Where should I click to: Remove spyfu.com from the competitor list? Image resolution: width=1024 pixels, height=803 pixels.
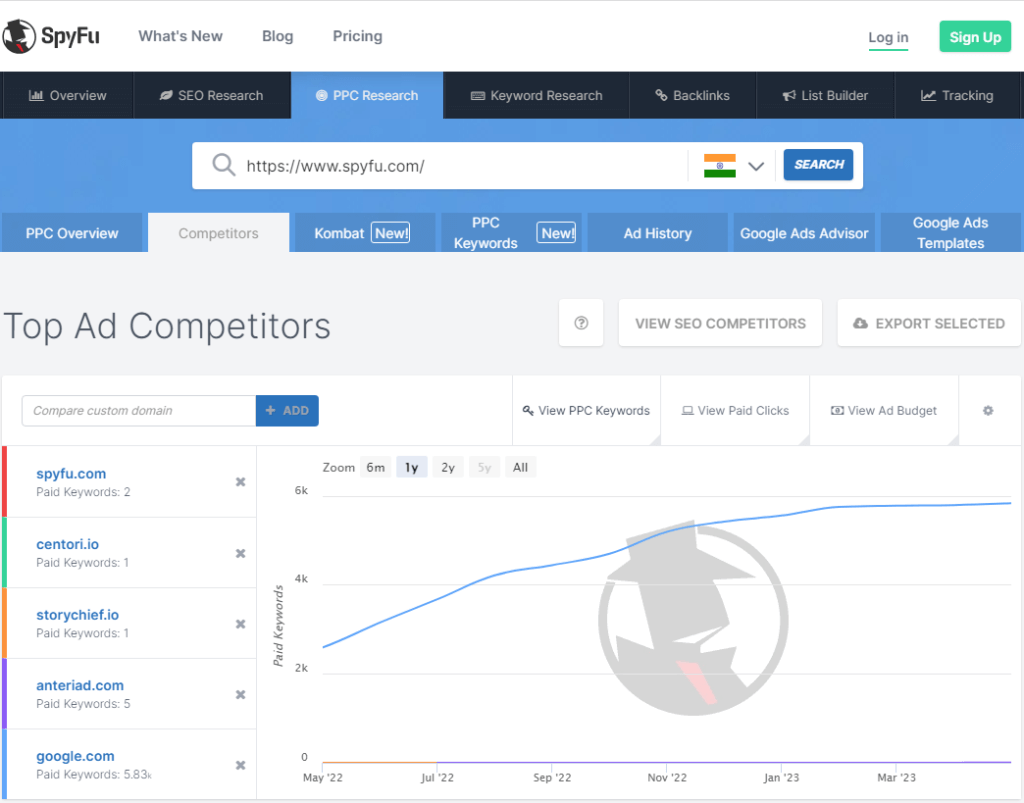(x=240, y=482)
